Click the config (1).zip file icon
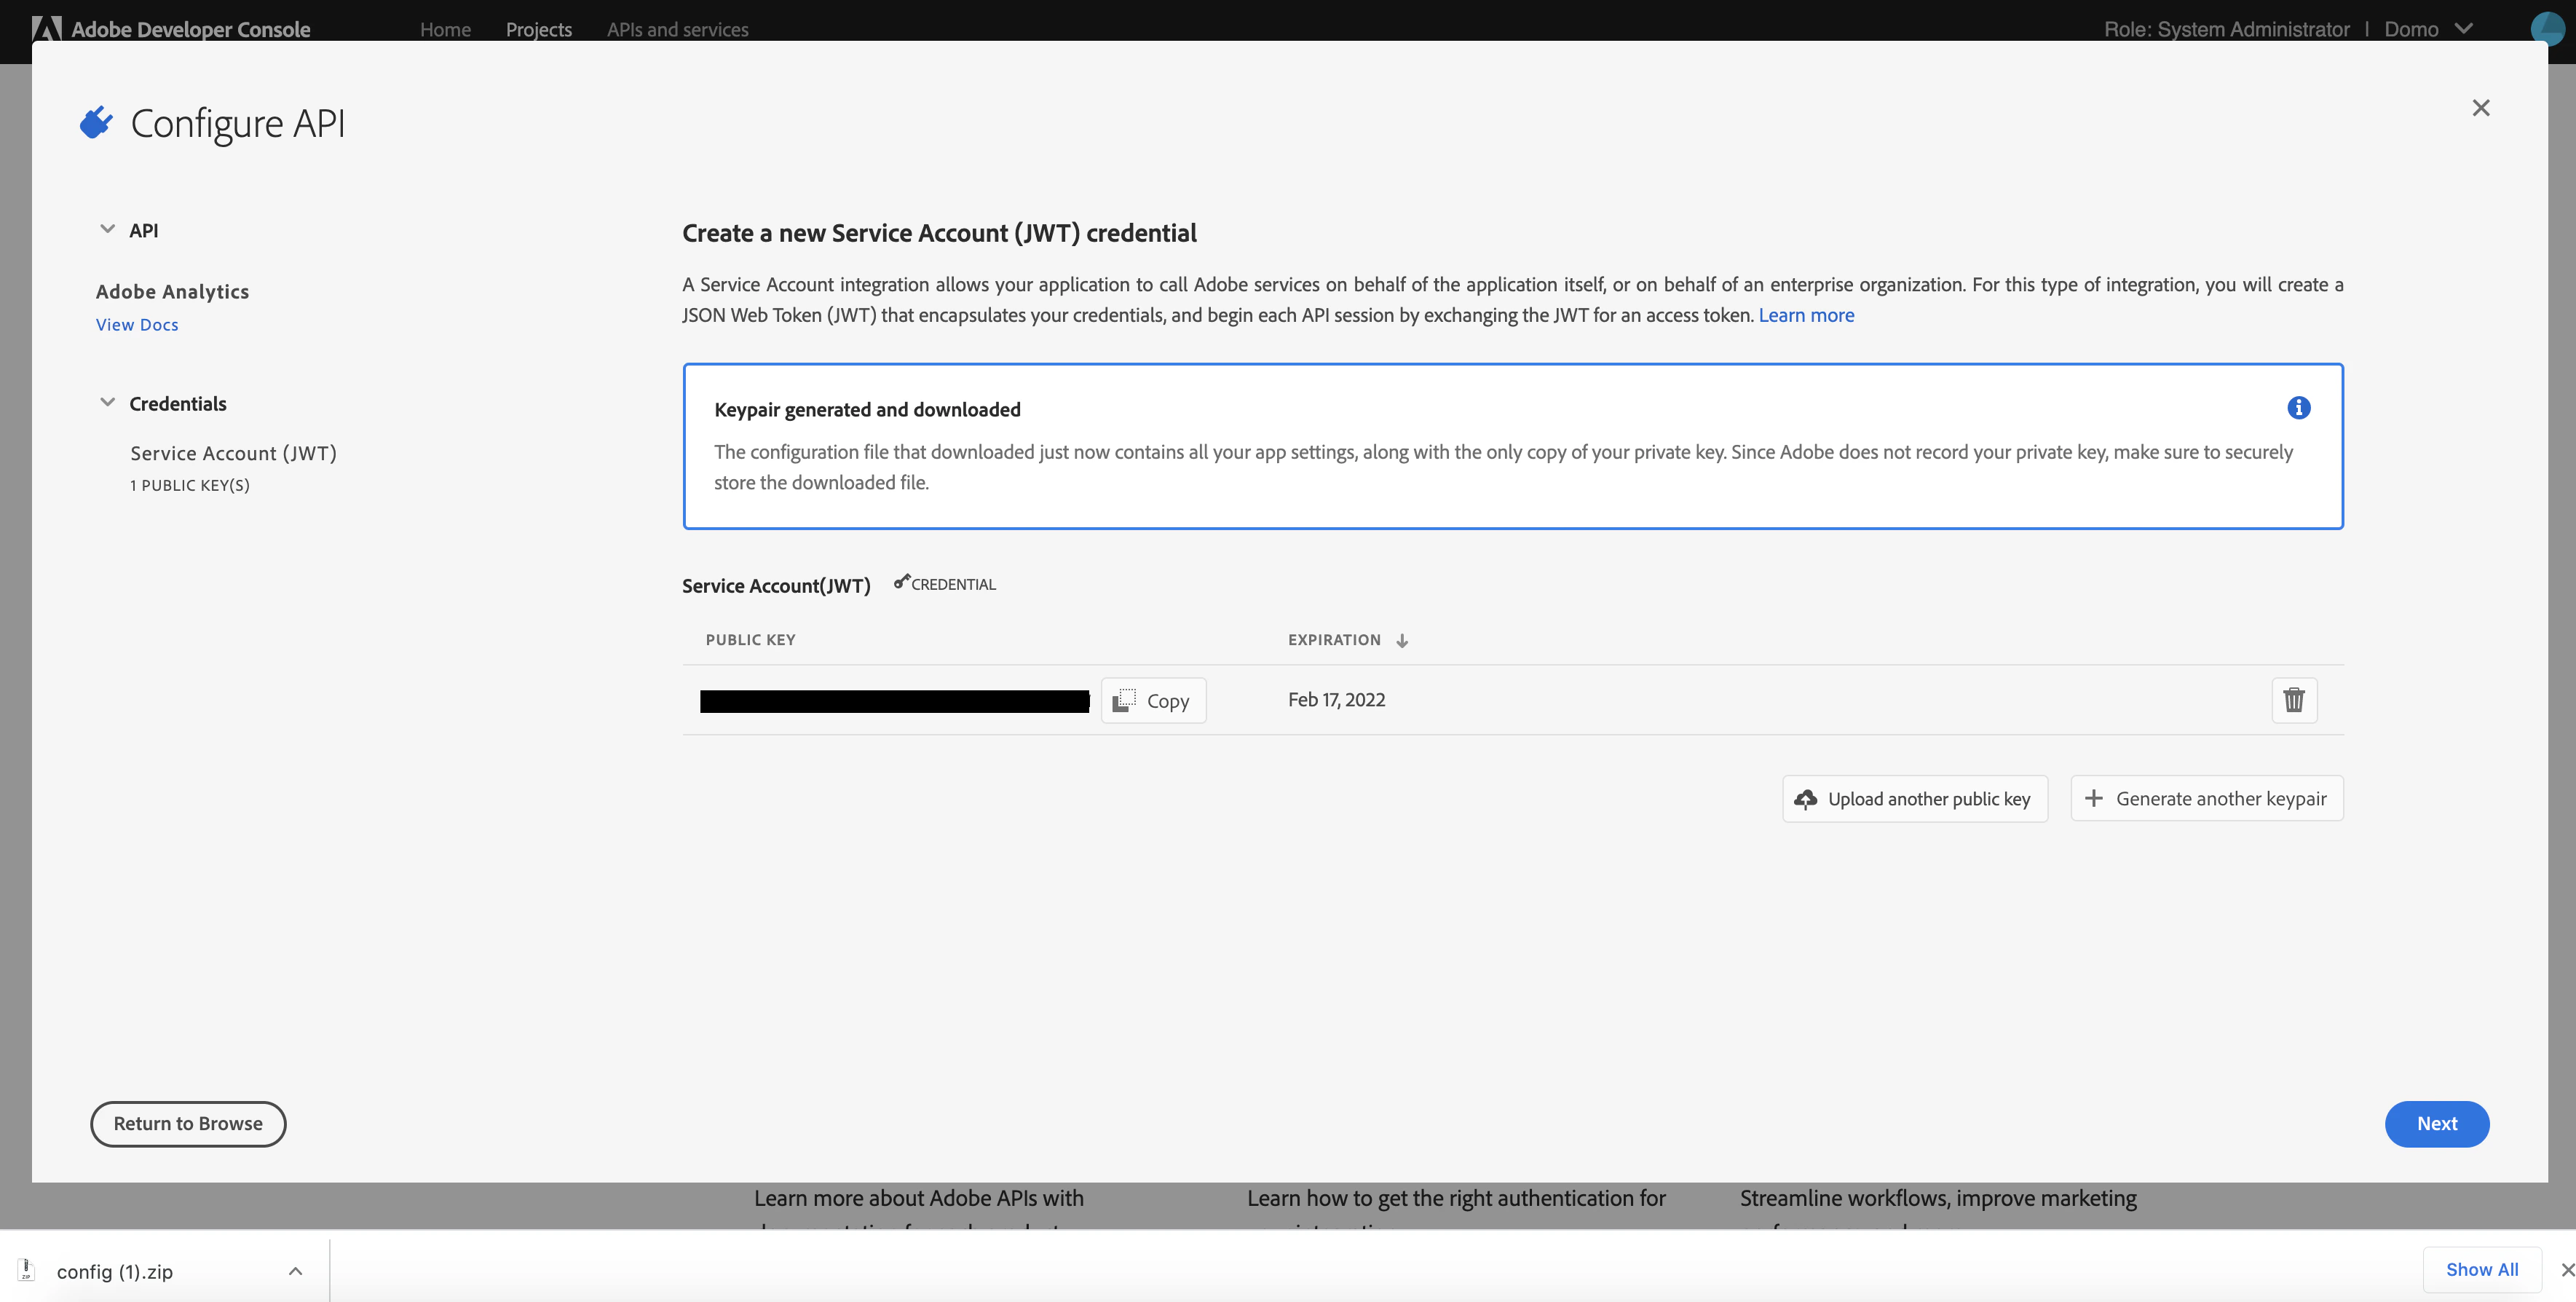2576x1302 pixels. point(27,1270)
